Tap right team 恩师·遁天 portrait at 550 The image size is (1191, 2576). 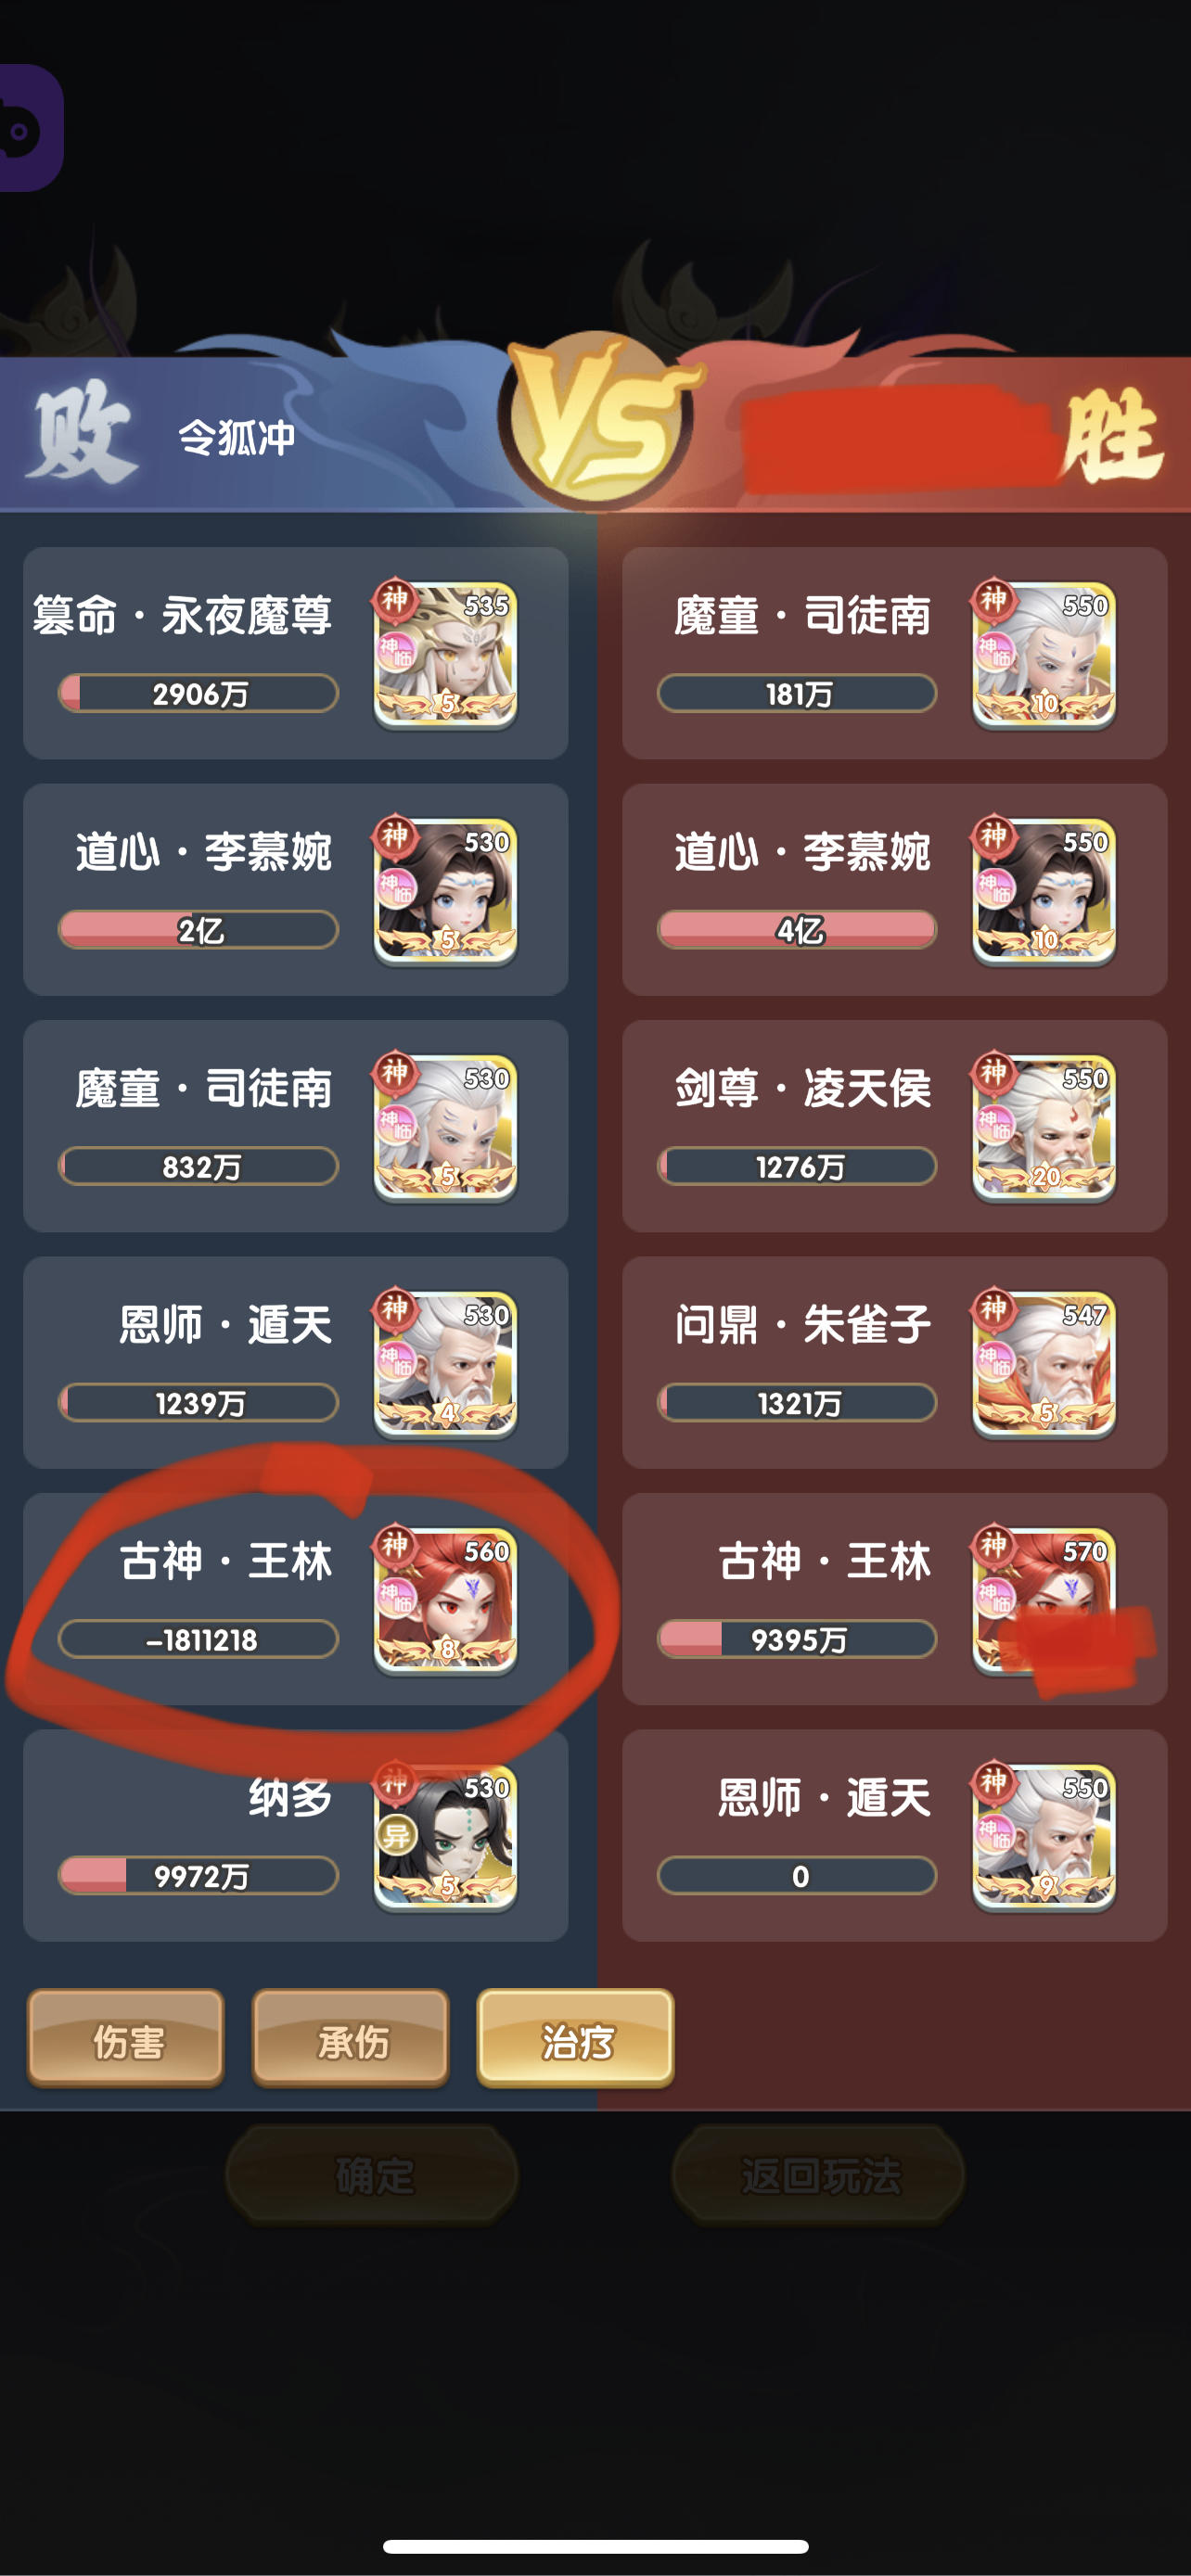point(1043,1837)
